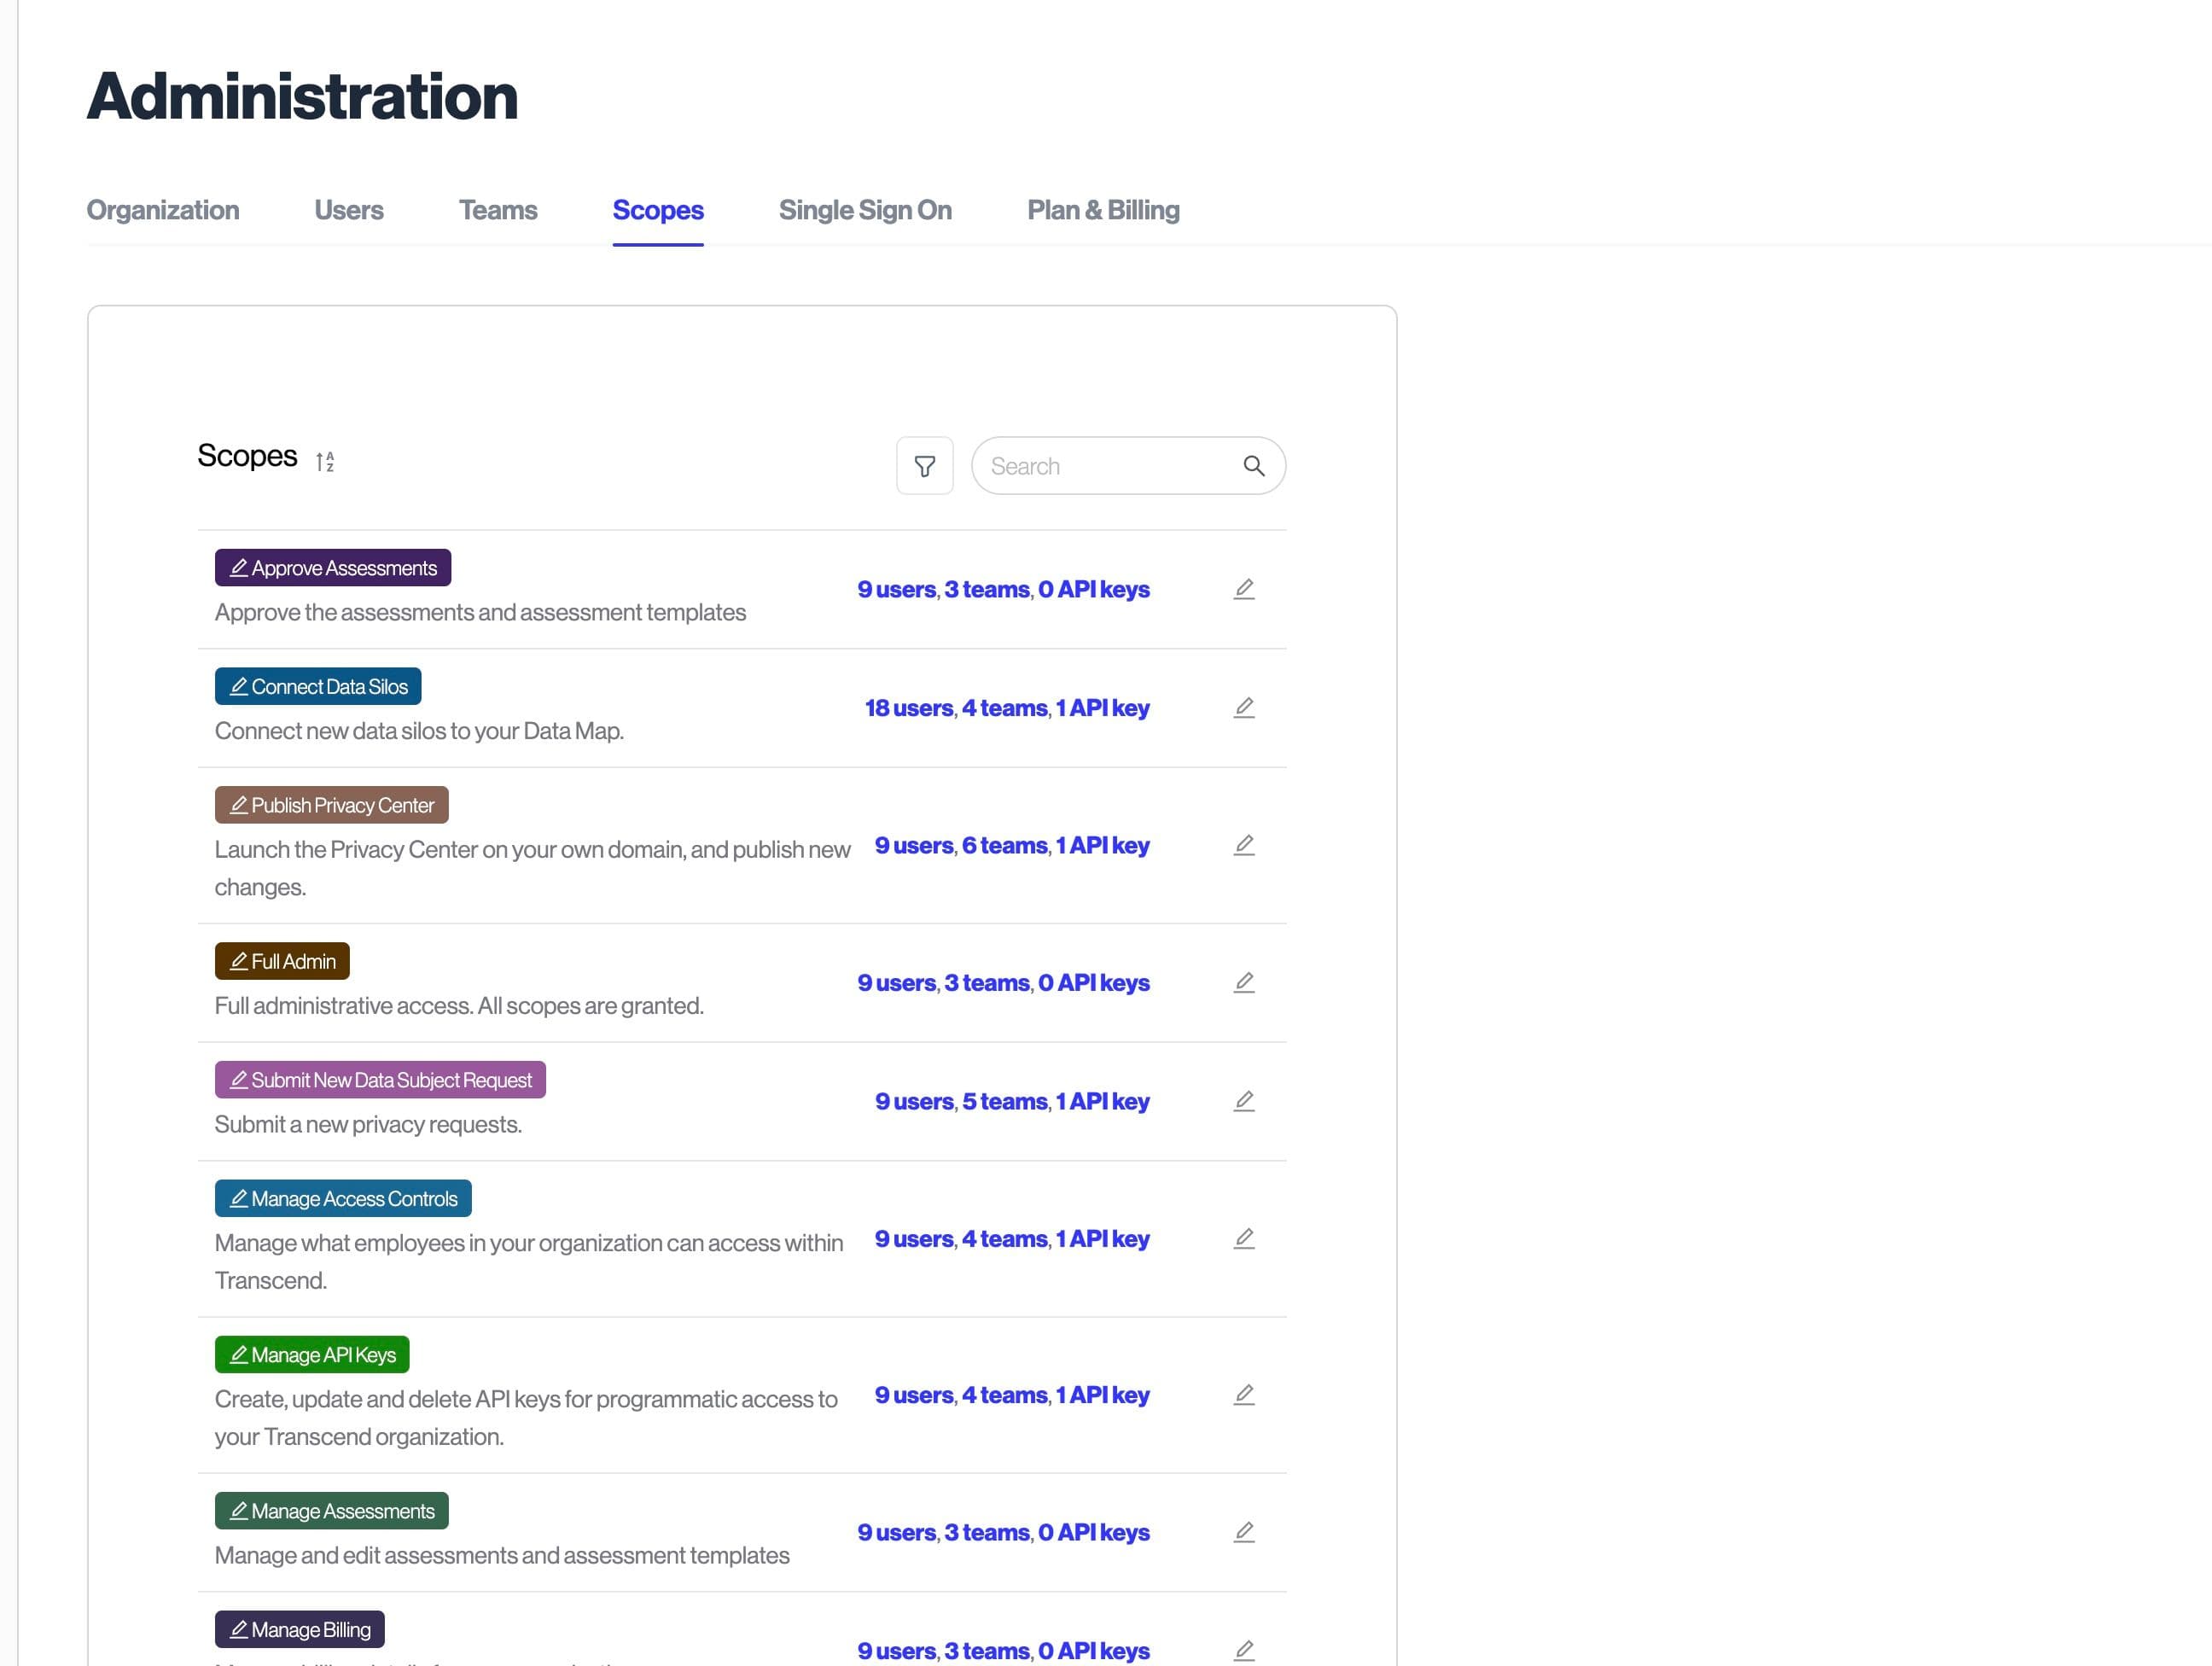Click '9 users, 6 teams, 1 API key' link
2212x1666 pixels.
(x=1011, y=845)
